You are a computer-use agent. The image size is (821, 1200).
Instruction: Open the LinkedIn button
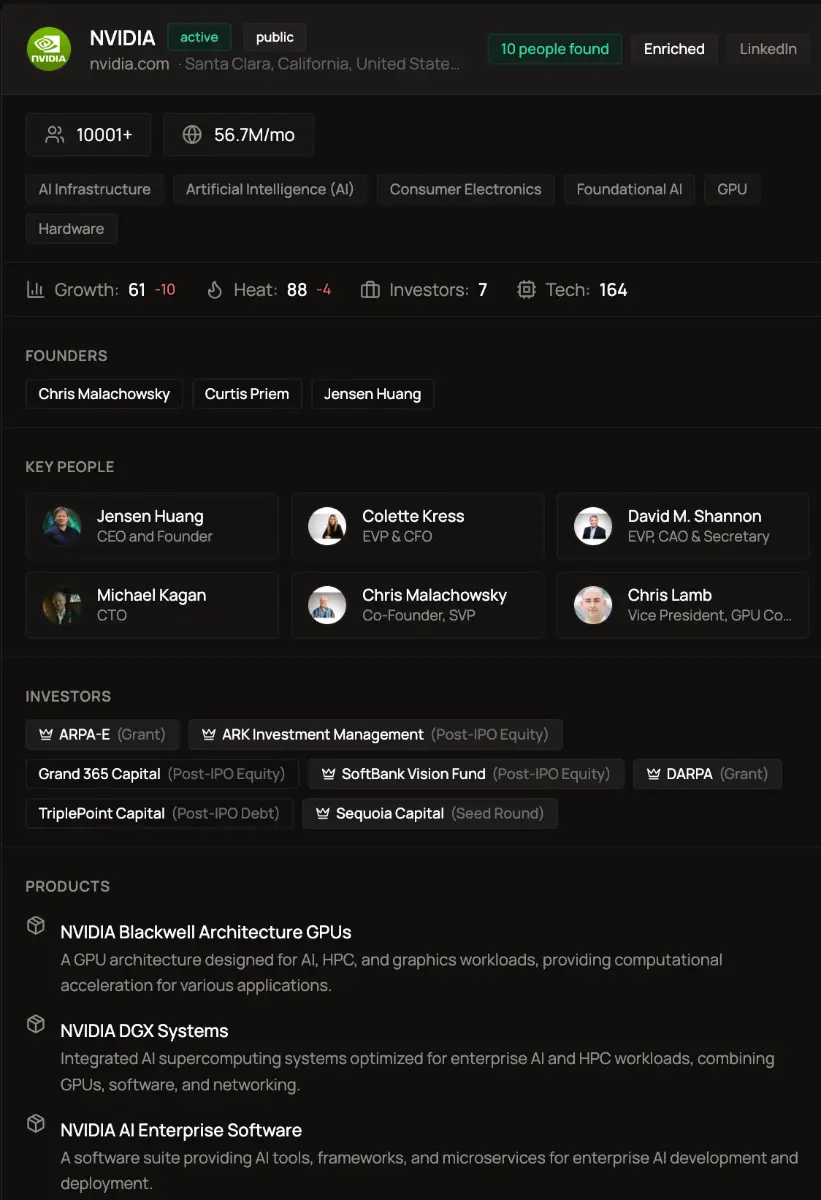[768, 48]
